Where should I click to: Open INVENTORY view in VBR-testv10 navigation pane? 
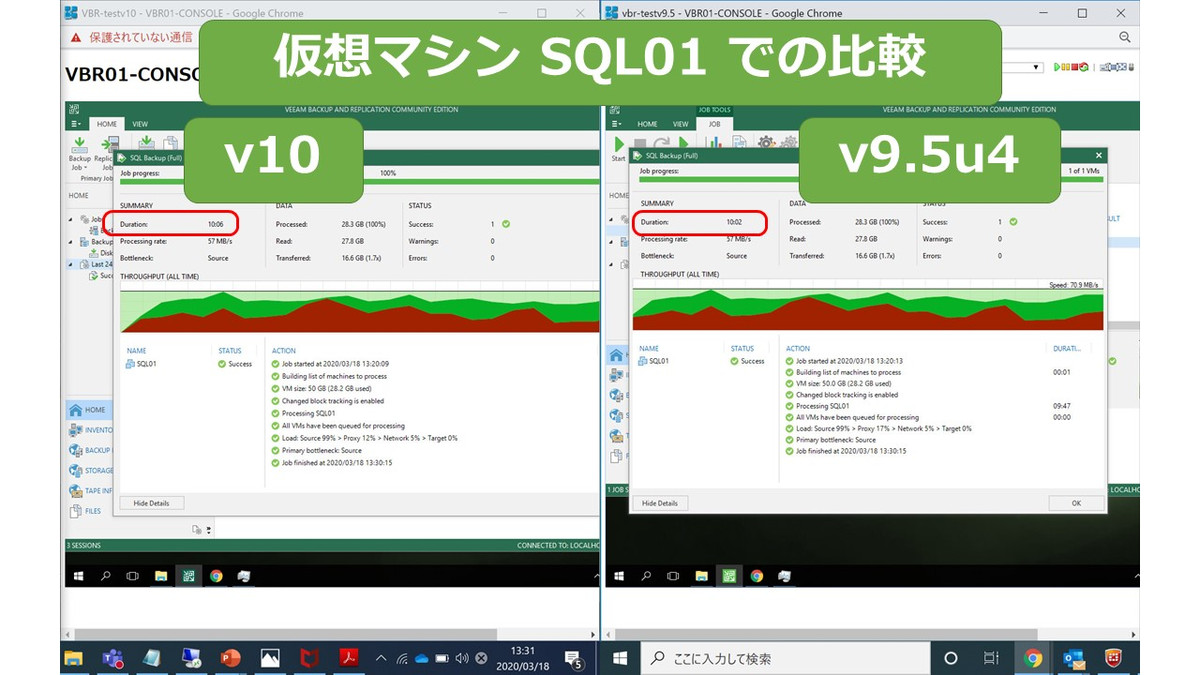tap(90, 430)
